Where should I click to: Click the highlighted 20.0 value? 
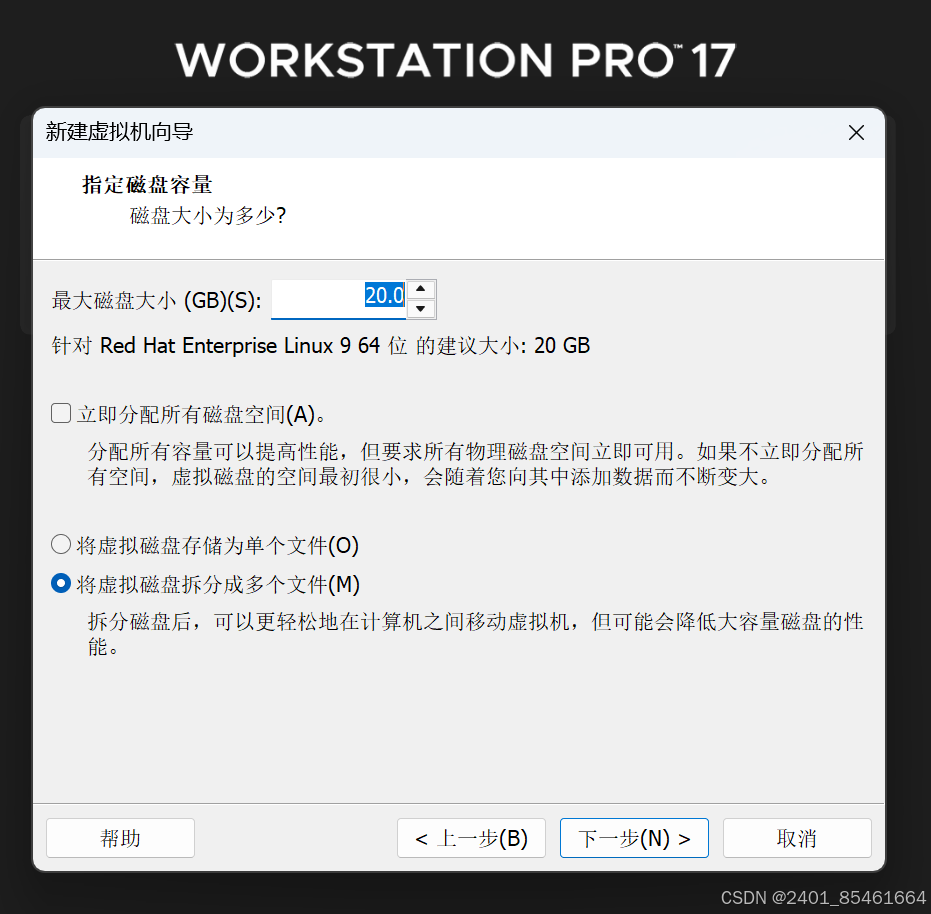(384, 295)
